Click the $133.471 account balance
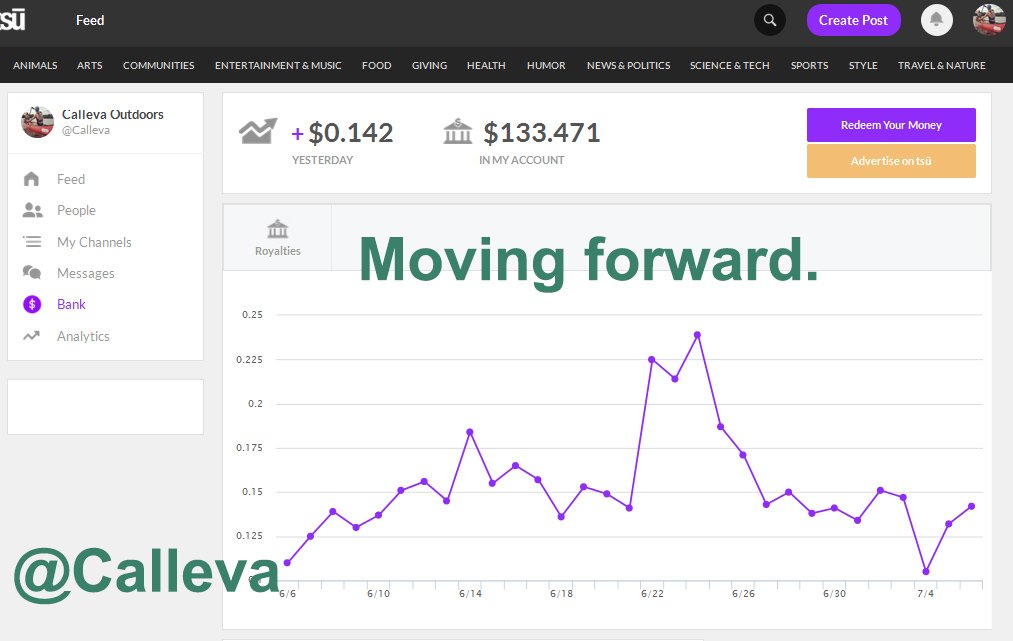The image size is (1013, 641). (x=541, y=132)
